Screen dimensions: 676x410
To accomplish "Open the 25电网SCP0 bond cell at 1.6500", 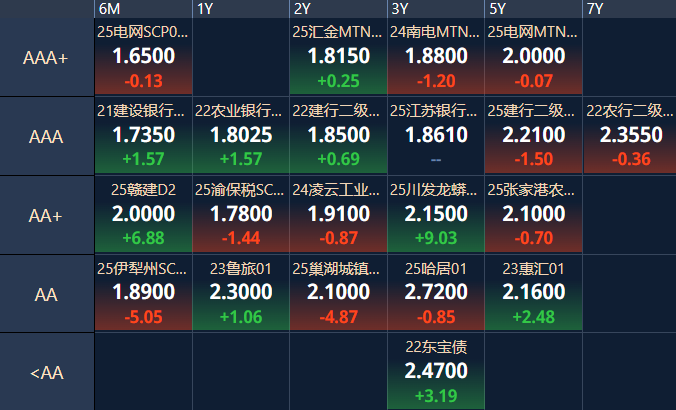I will pos(143,57).
